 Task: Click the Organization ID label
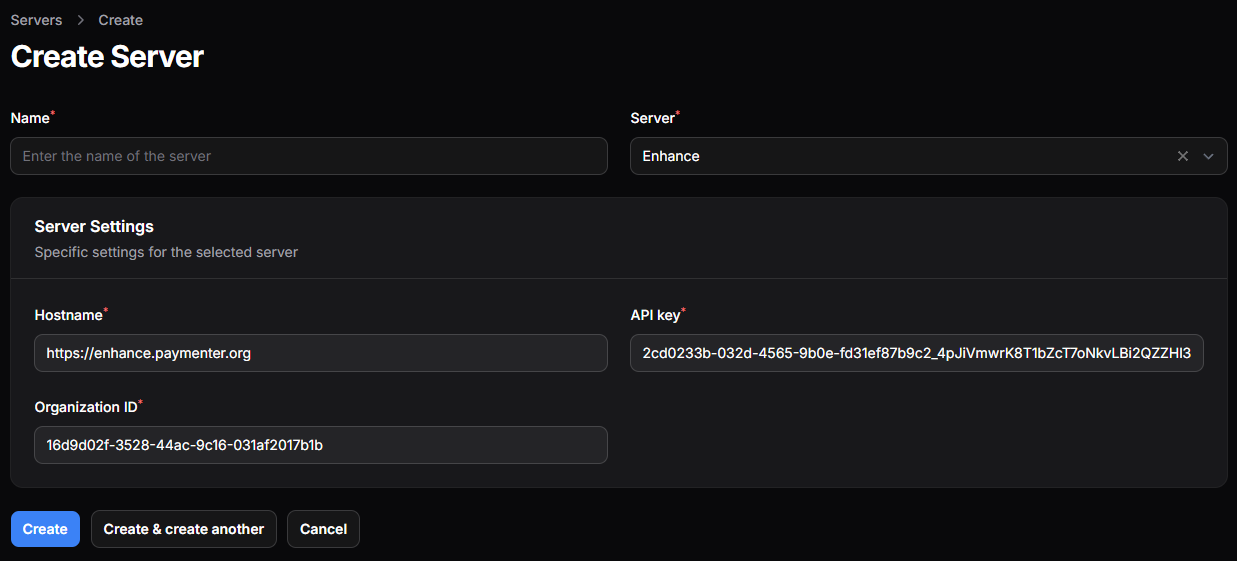point(85,407)
